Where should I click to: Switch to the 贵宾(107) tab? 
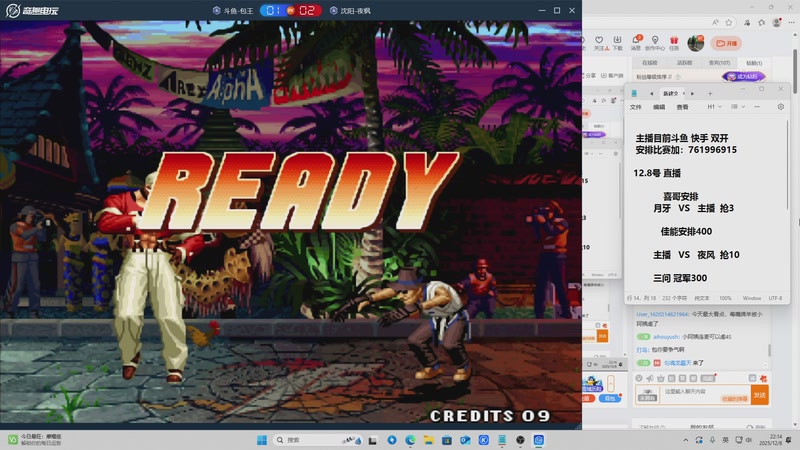tap(719, 63)
